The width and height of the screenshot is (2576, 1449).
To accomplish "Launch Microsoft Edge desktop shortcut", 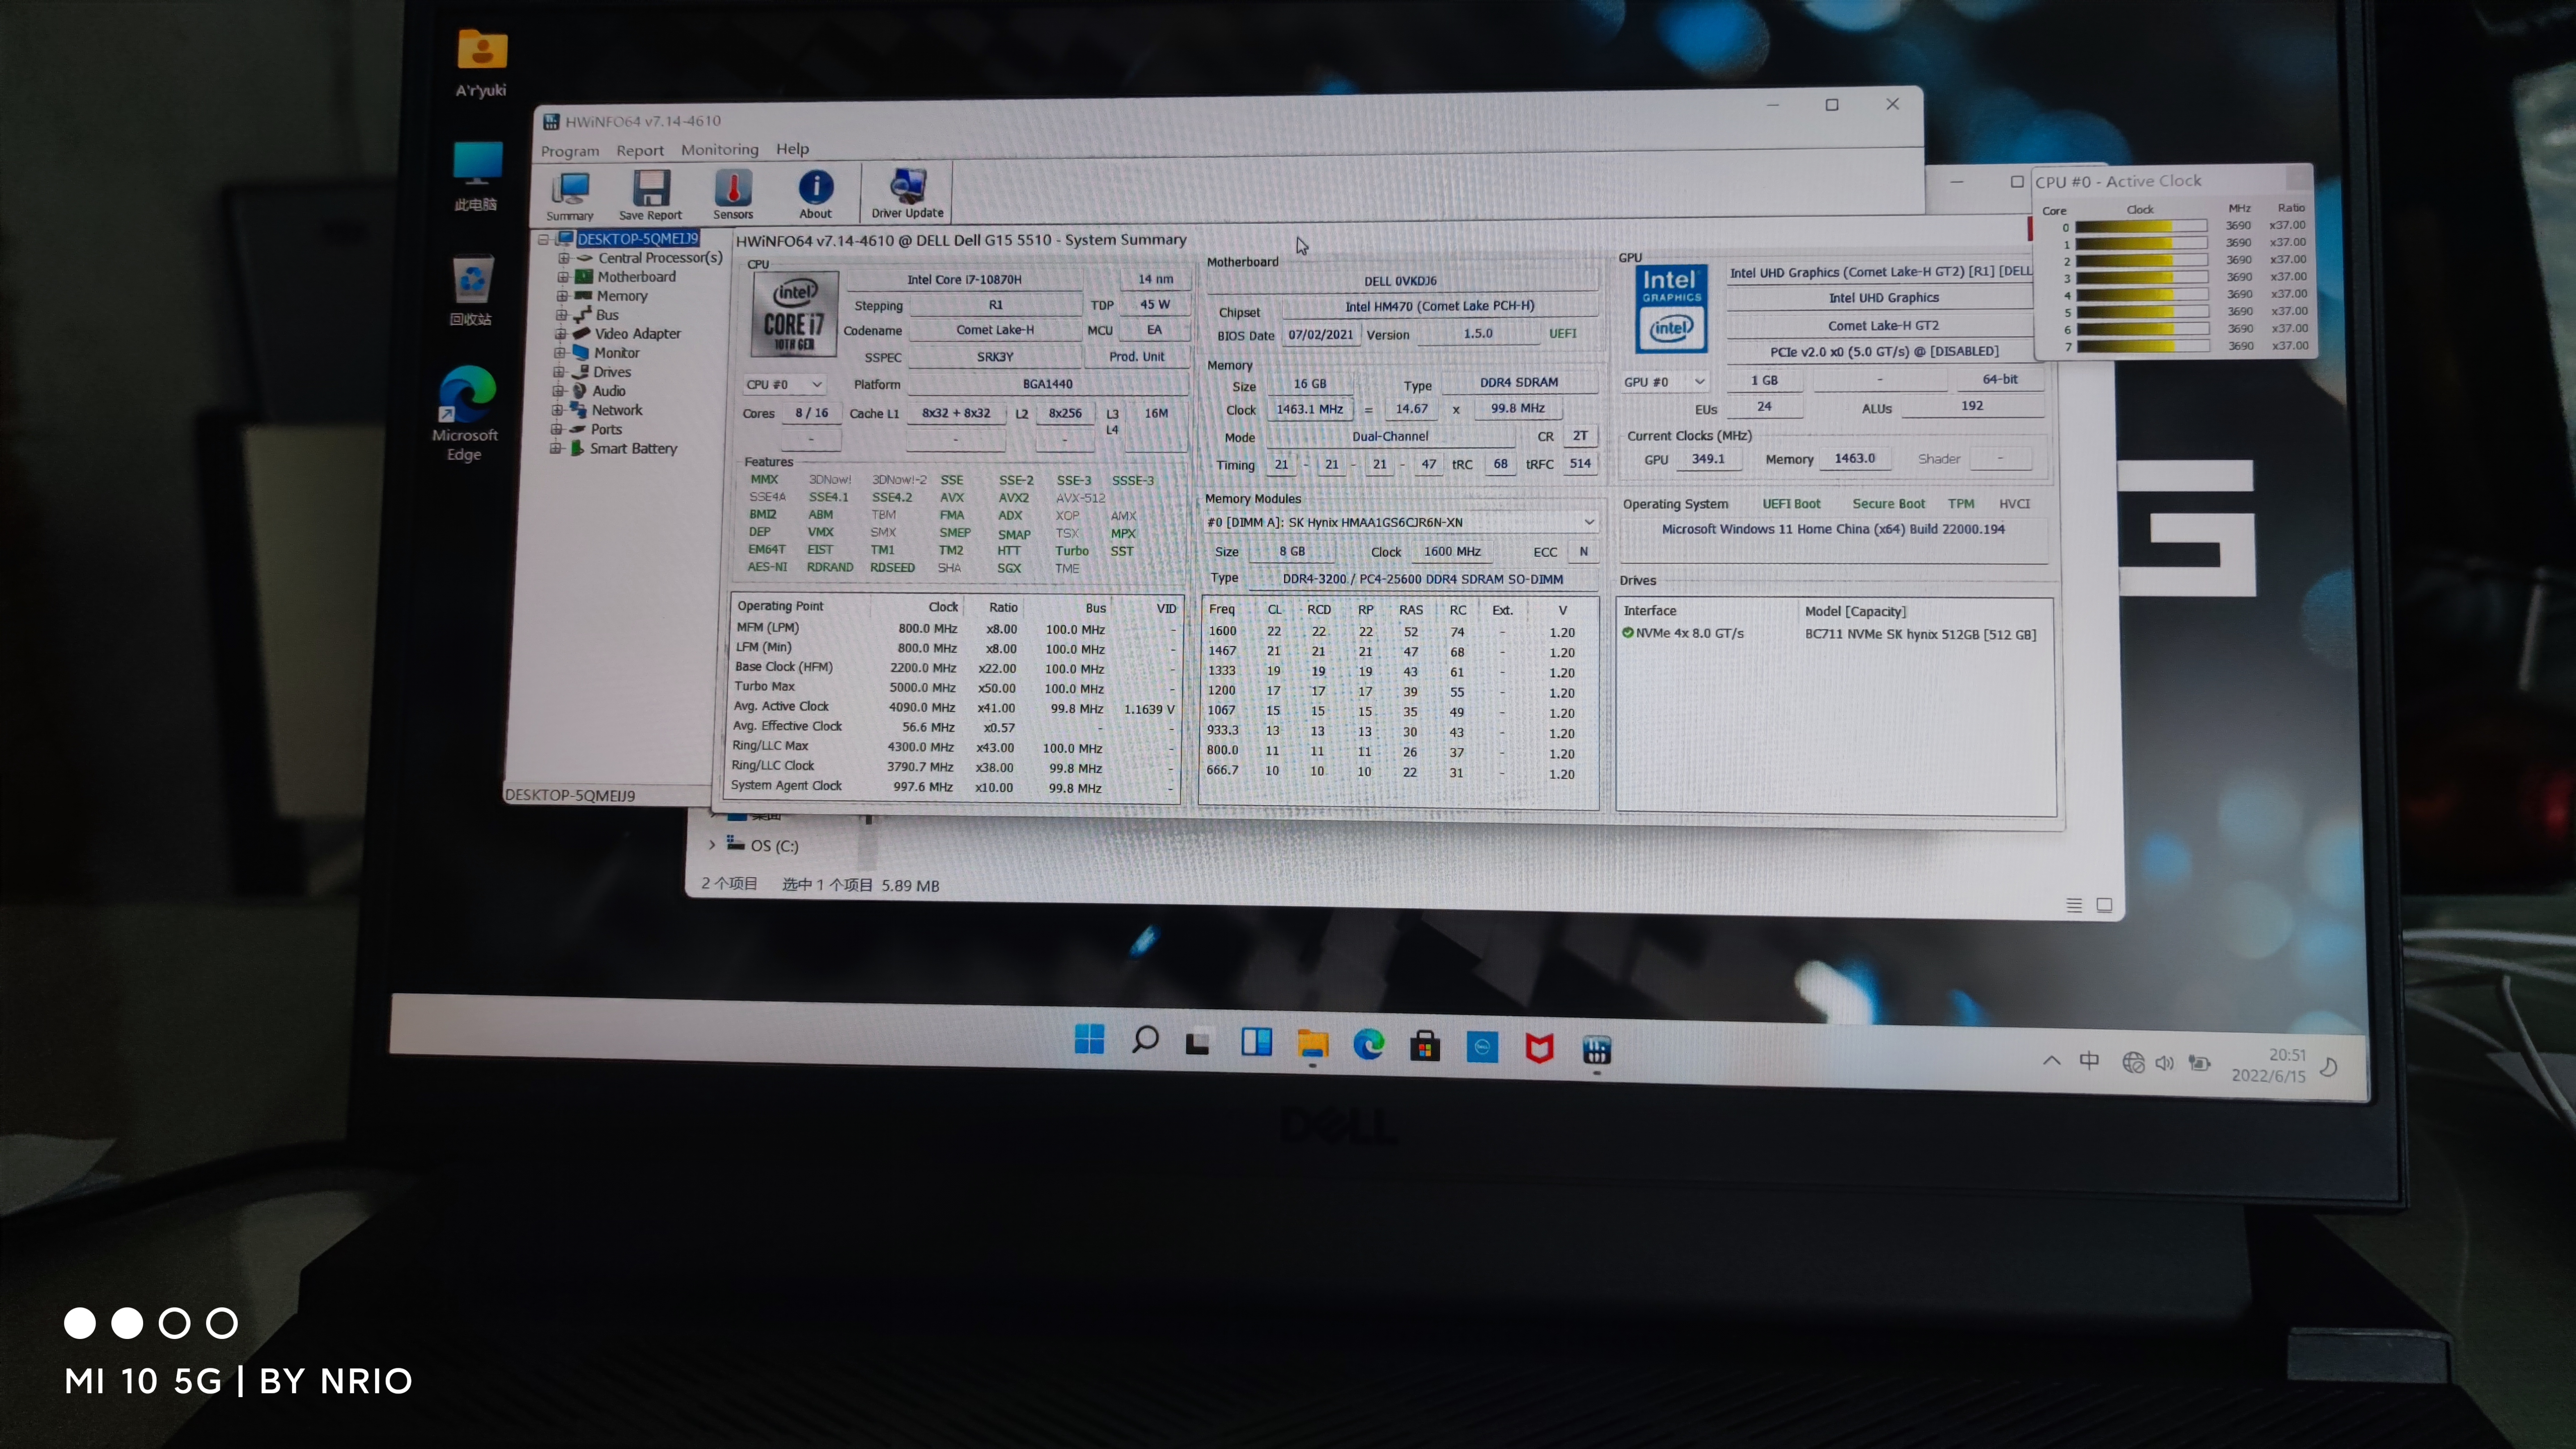I will [465, 413].
